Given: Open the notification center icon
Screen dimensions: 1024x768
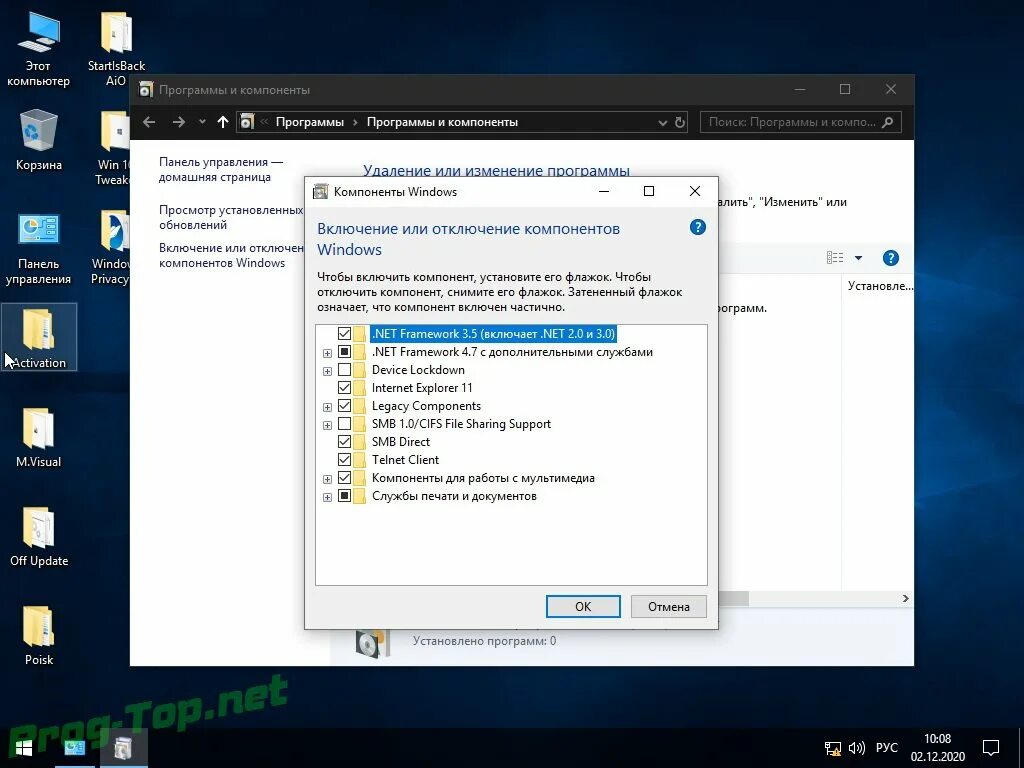Looking at the screenshot, I should 991,748.
